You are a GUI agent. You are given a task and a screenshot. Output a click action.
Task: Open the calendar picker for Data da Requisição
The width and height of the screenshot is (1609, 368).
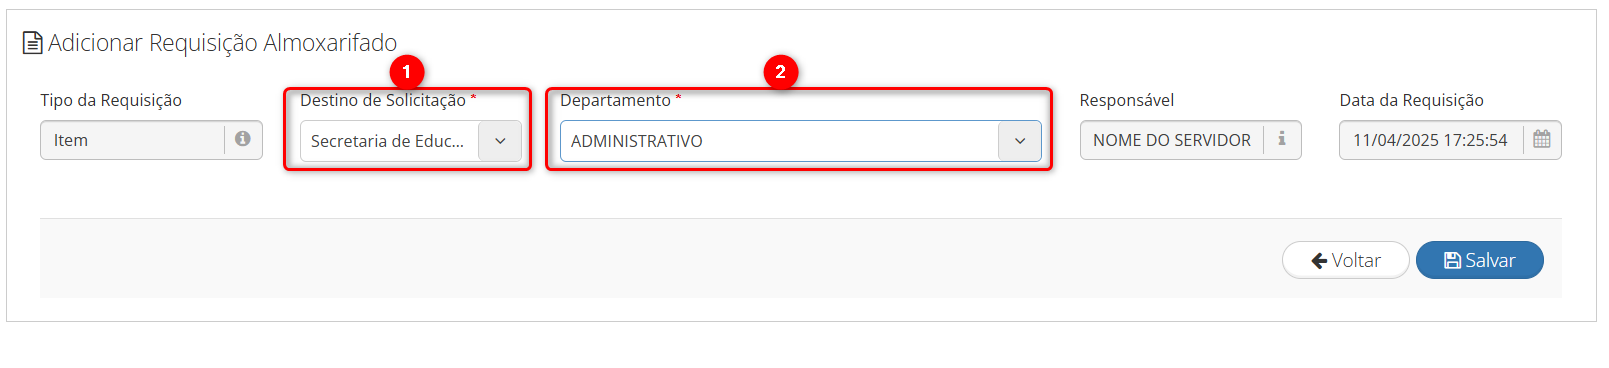(x=1542, y=139)
